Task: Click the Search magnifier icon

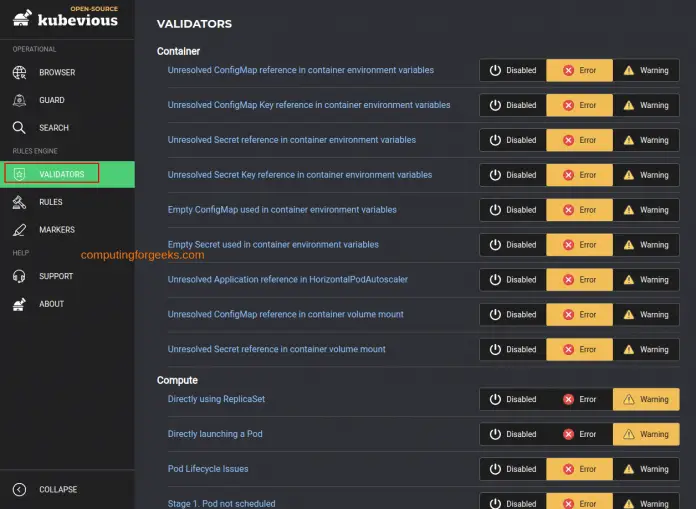Action: [19, 128]
